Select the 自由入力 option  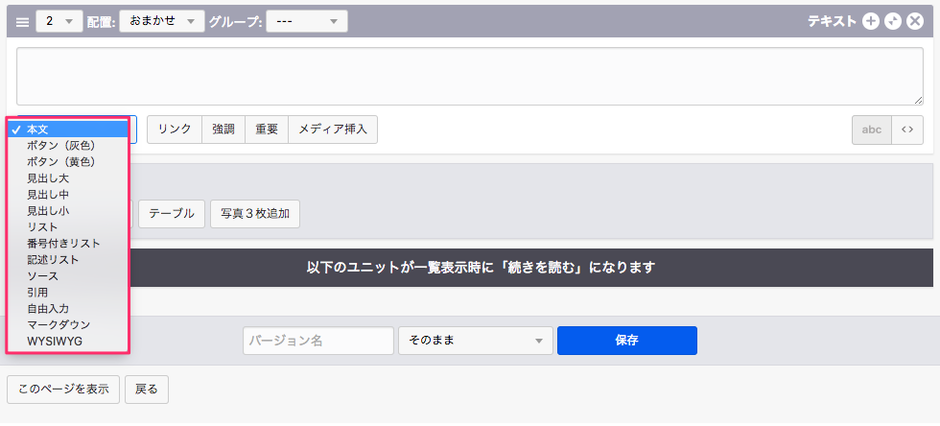tap(68, 309)
